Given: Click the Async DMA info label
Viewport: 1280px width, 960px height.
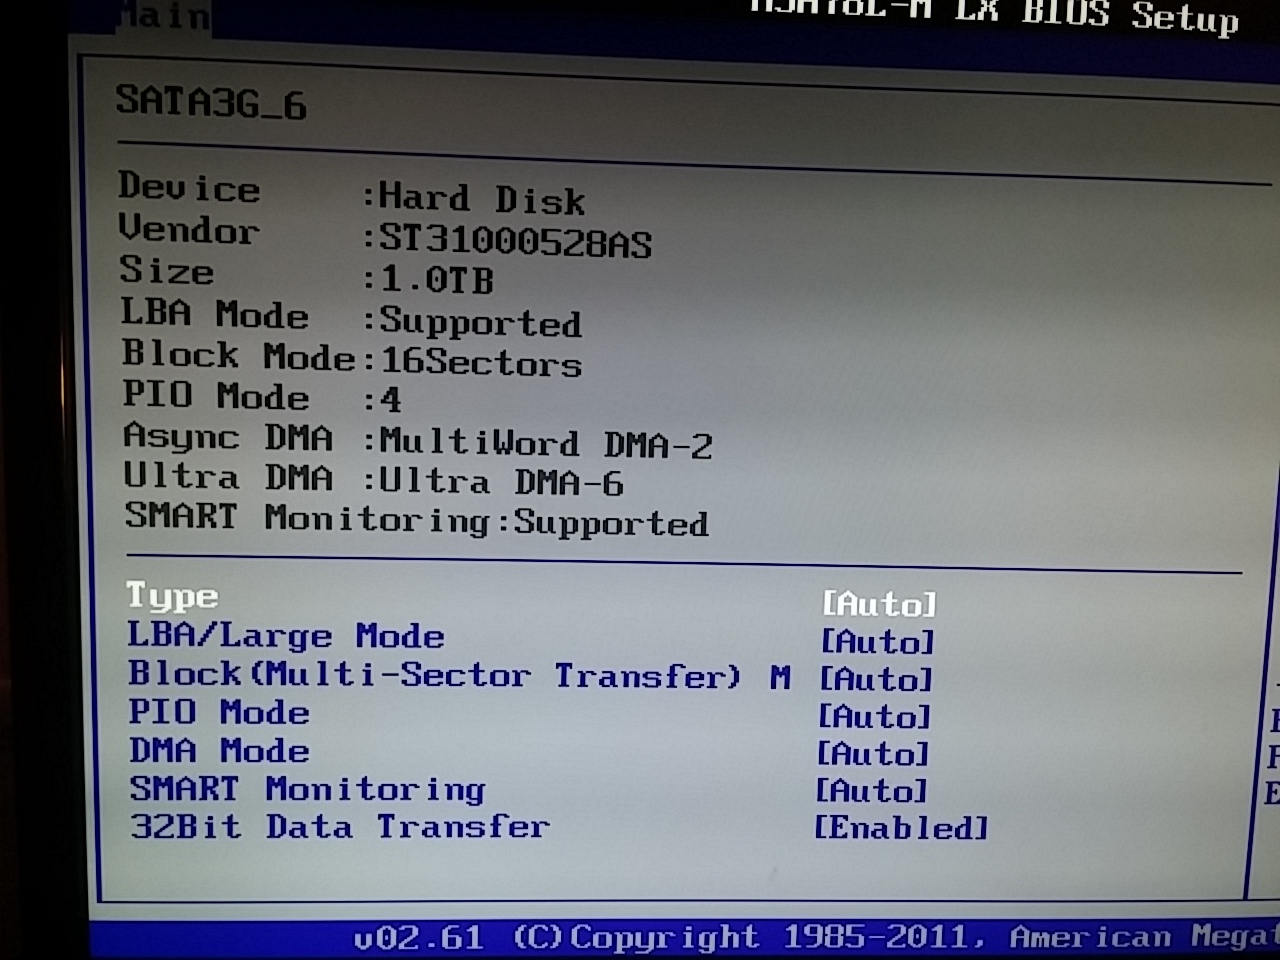Looking at the screenshot, I should click(x=228, y=437).
